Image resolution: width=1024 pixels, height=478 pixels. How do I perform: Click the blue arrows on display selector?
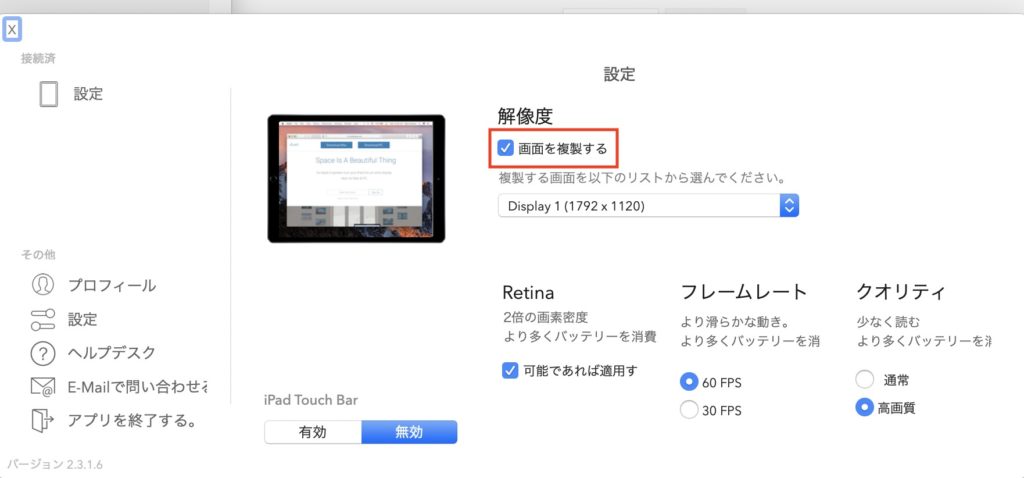pos(789,206)
